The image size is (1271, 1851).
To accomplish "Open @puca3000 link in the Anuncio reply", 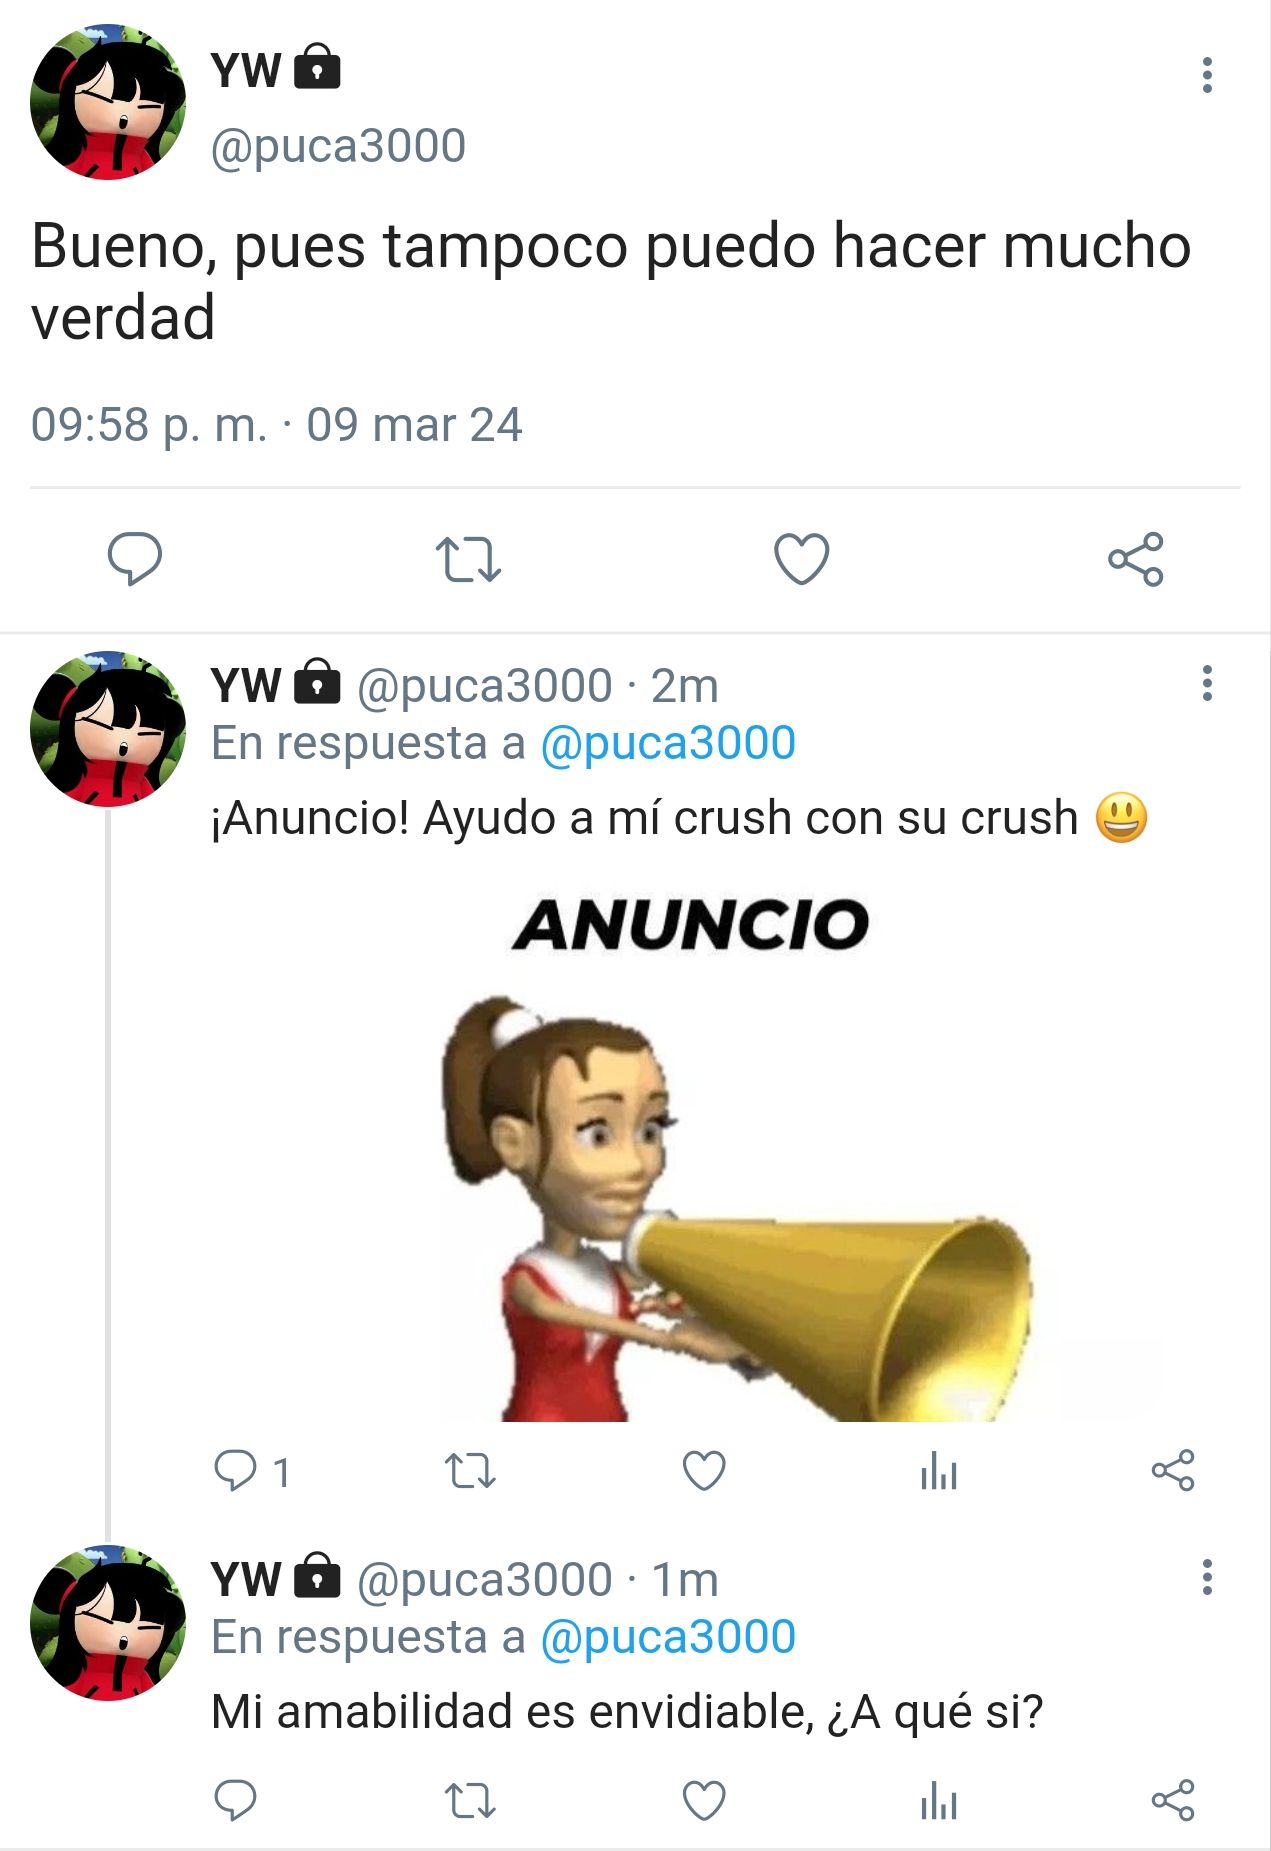I will click(668, 743).
